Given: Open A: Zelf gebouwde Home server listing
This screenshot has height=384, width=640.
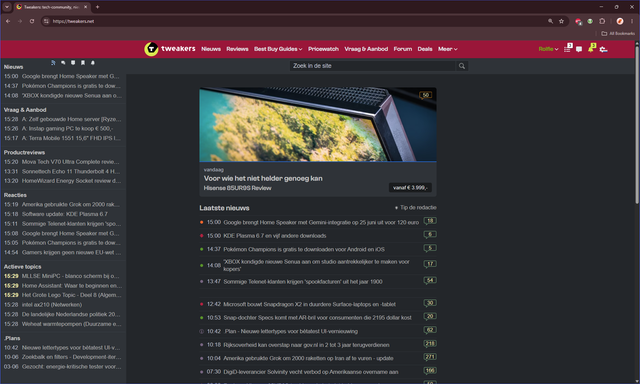Looking at the screenshot, I should click(x=71, y=119).
